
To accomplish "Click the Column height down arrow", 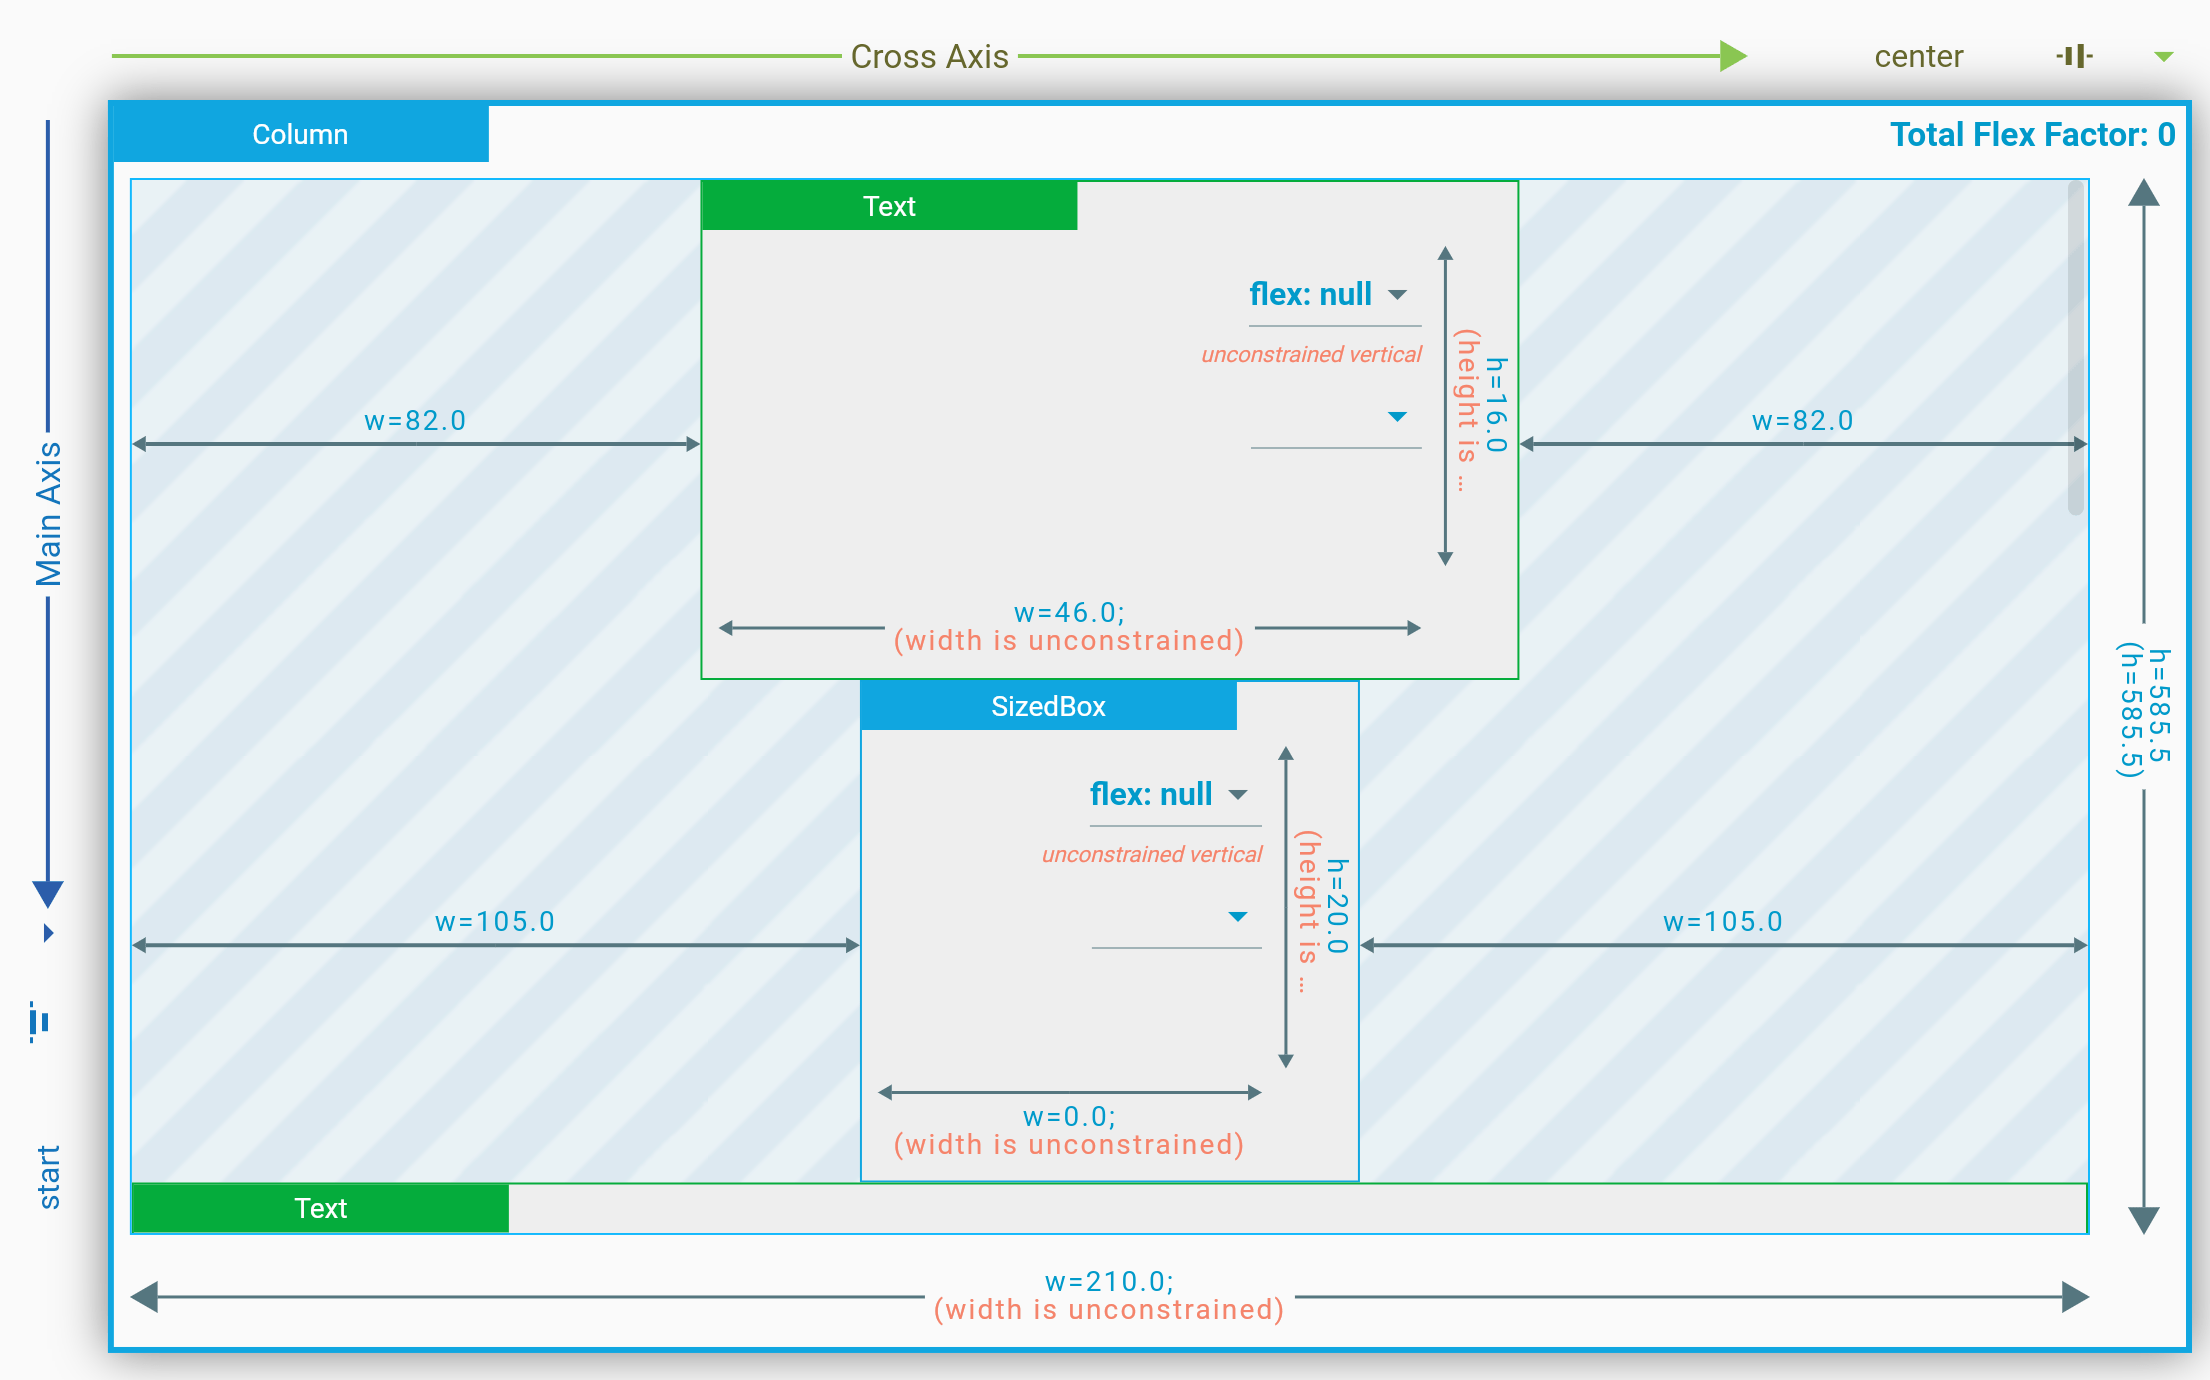I will [x=2143, y=1219].
